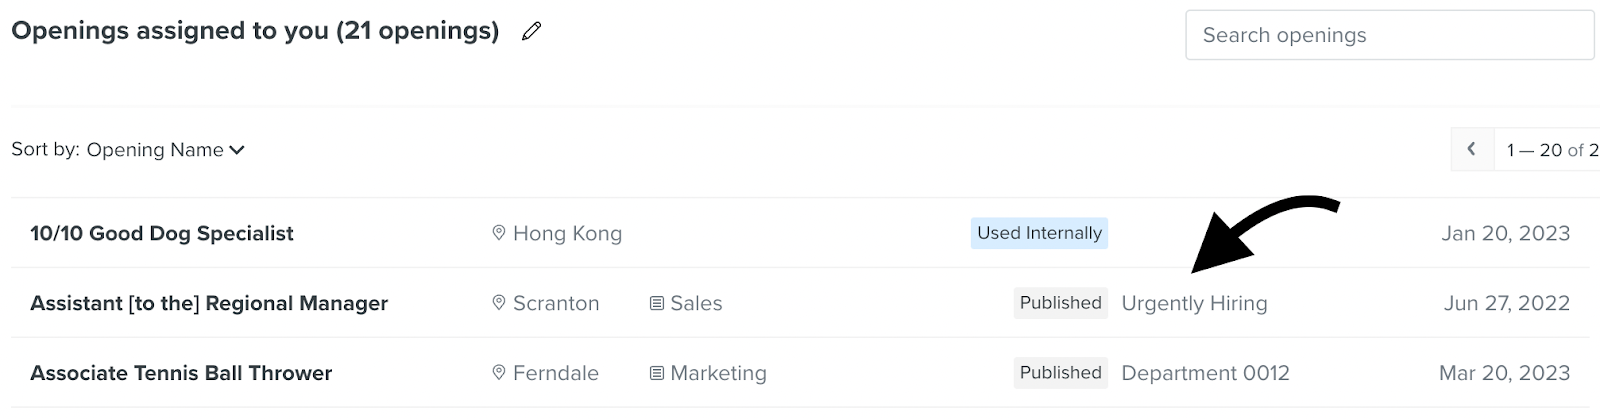Open the 10/10 Good Dog Specialist opening
Viewport: 1600px width, 419px height.
click(162, 233)
